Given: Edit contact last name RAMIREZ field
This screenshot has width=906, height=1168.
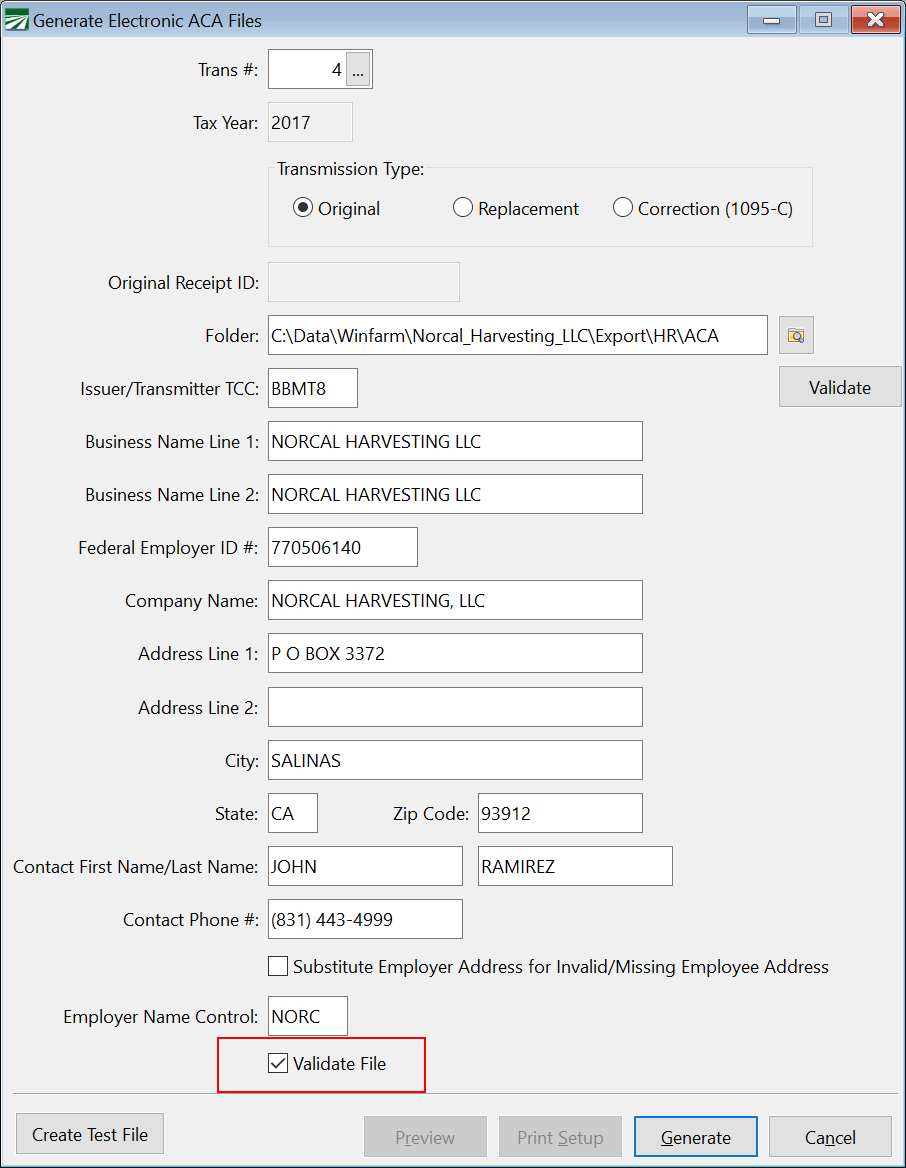Looking at the screenshot, I should point(575,866).
